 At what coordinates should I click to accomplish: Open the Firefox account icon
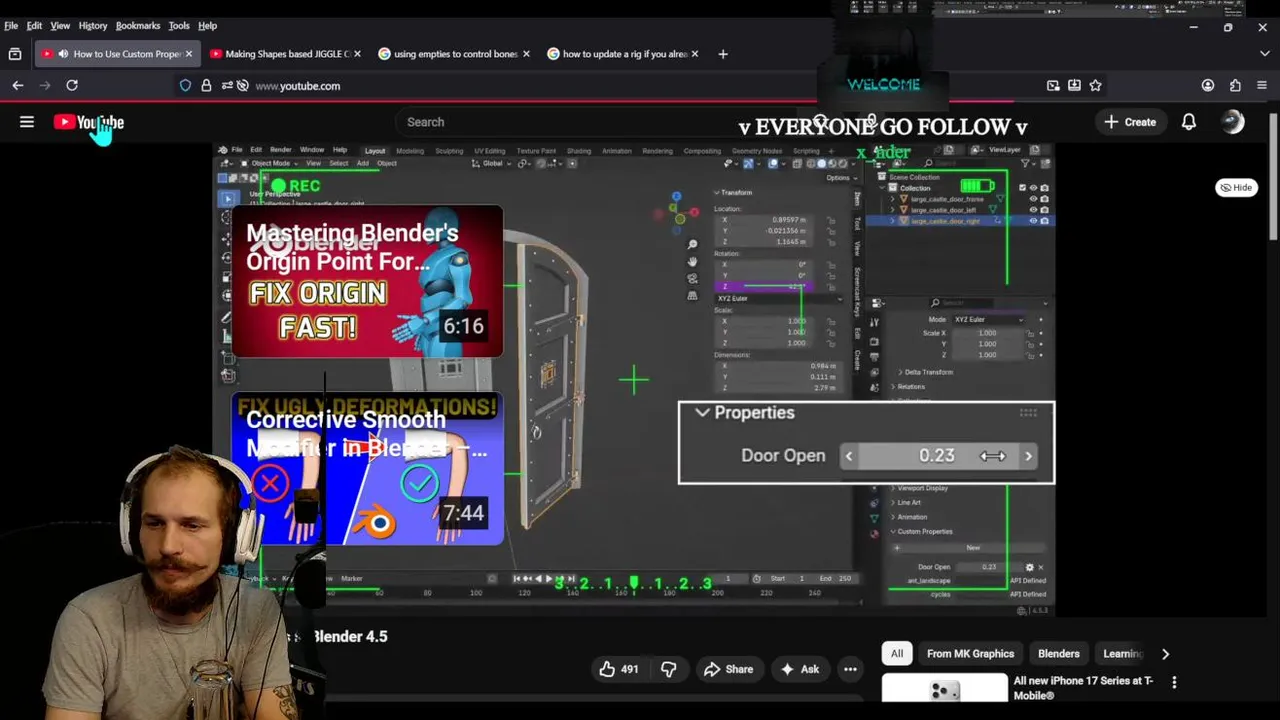coord(1208,86)
